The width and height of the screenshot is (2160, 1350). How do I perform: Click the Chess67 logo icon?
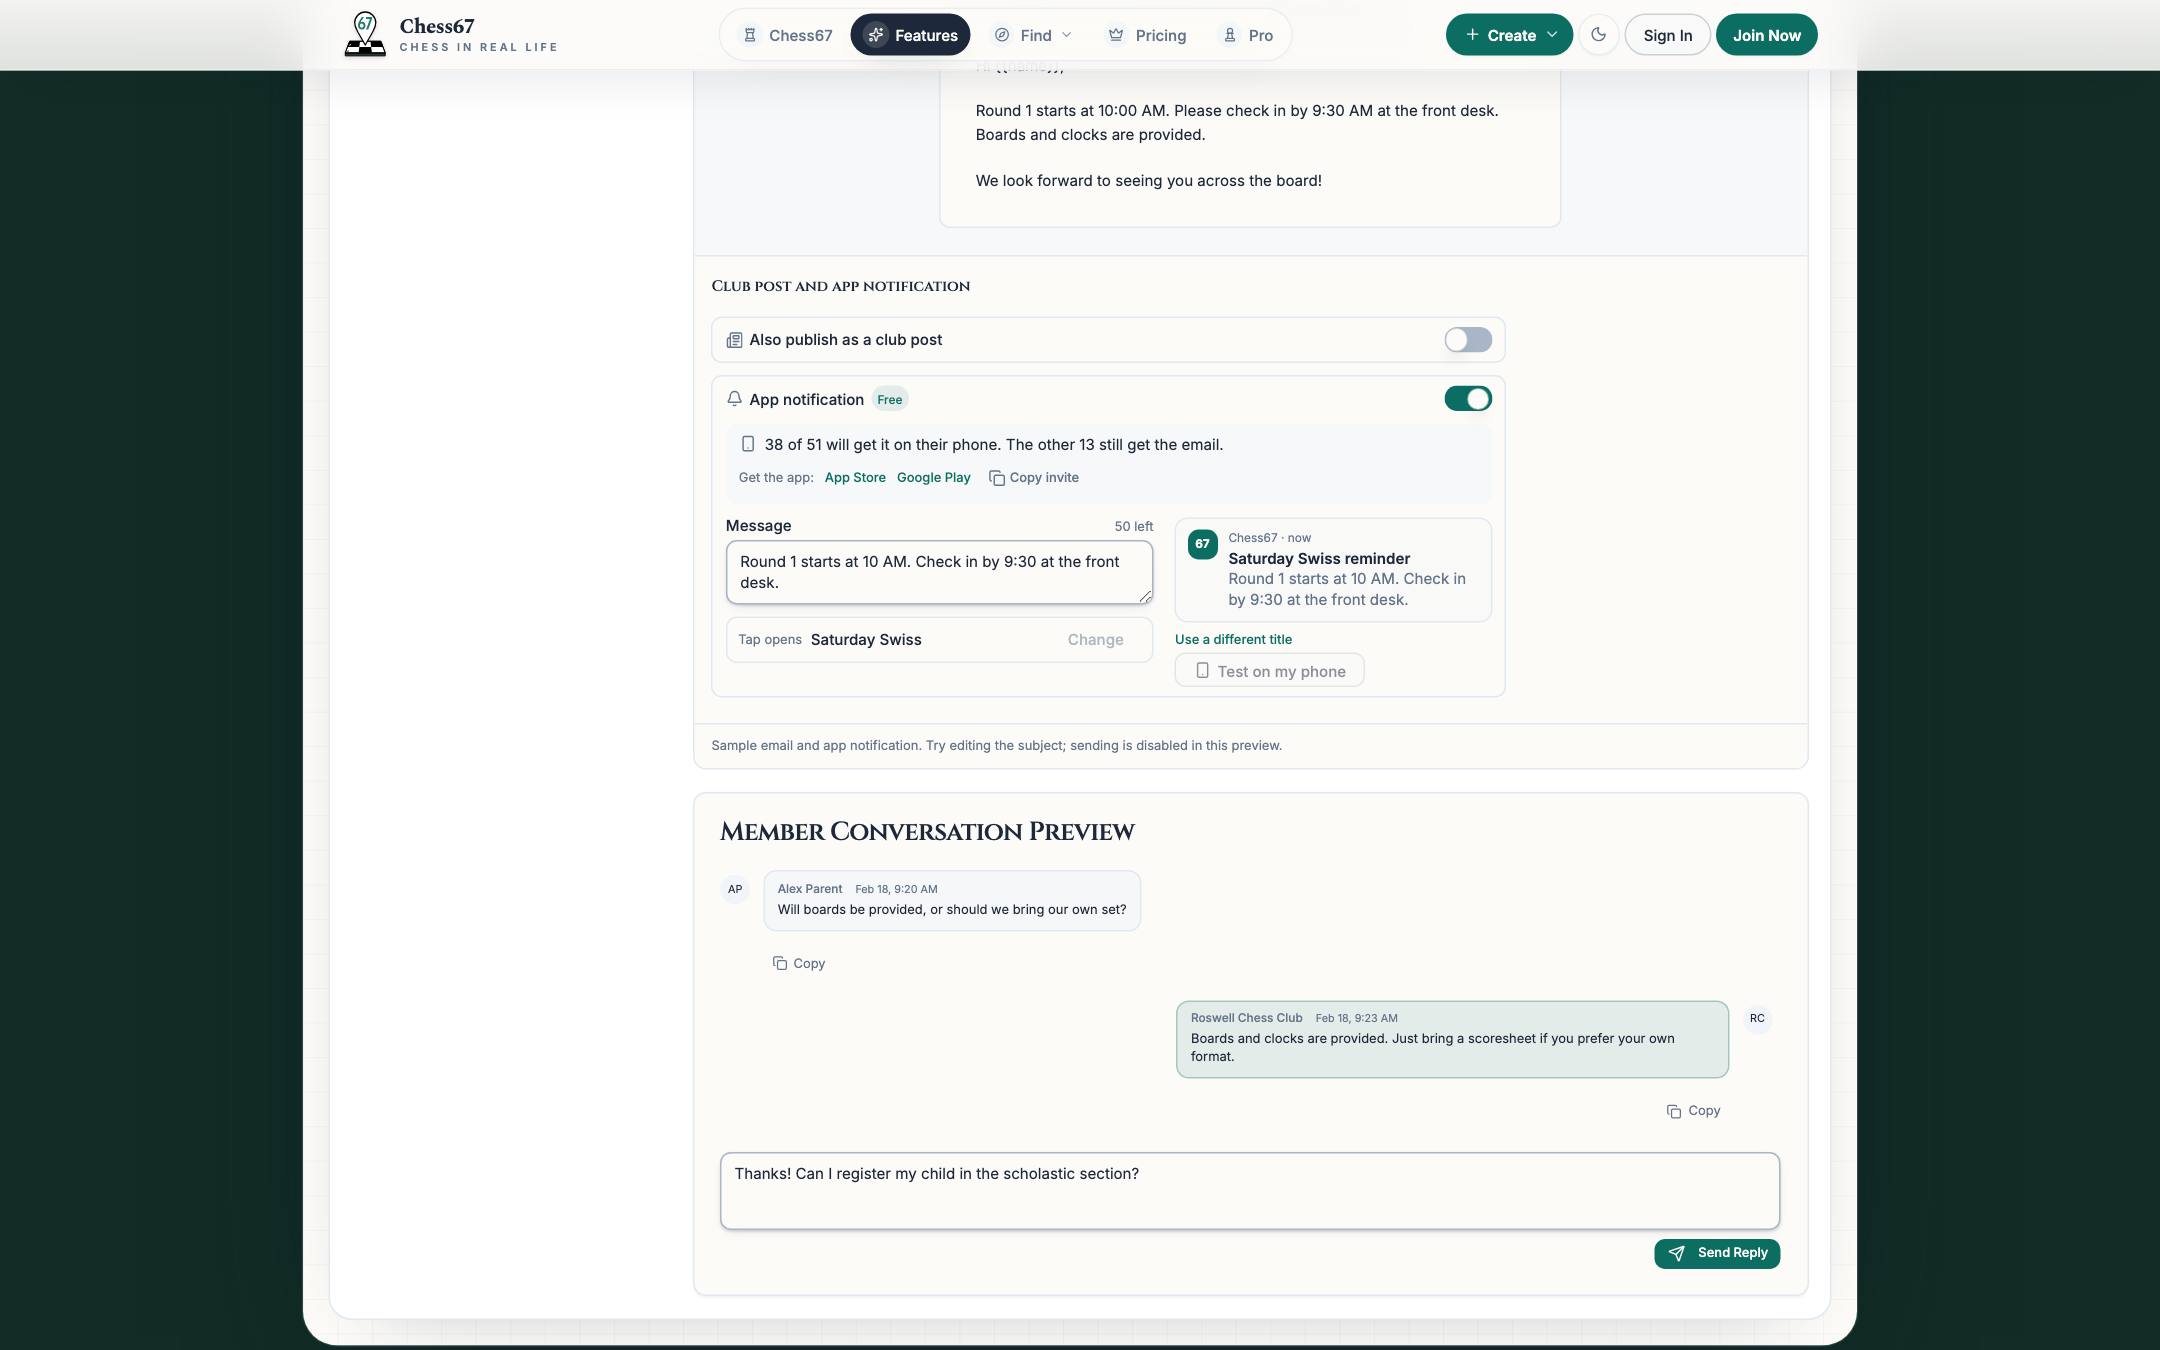(x=365, y=35)
